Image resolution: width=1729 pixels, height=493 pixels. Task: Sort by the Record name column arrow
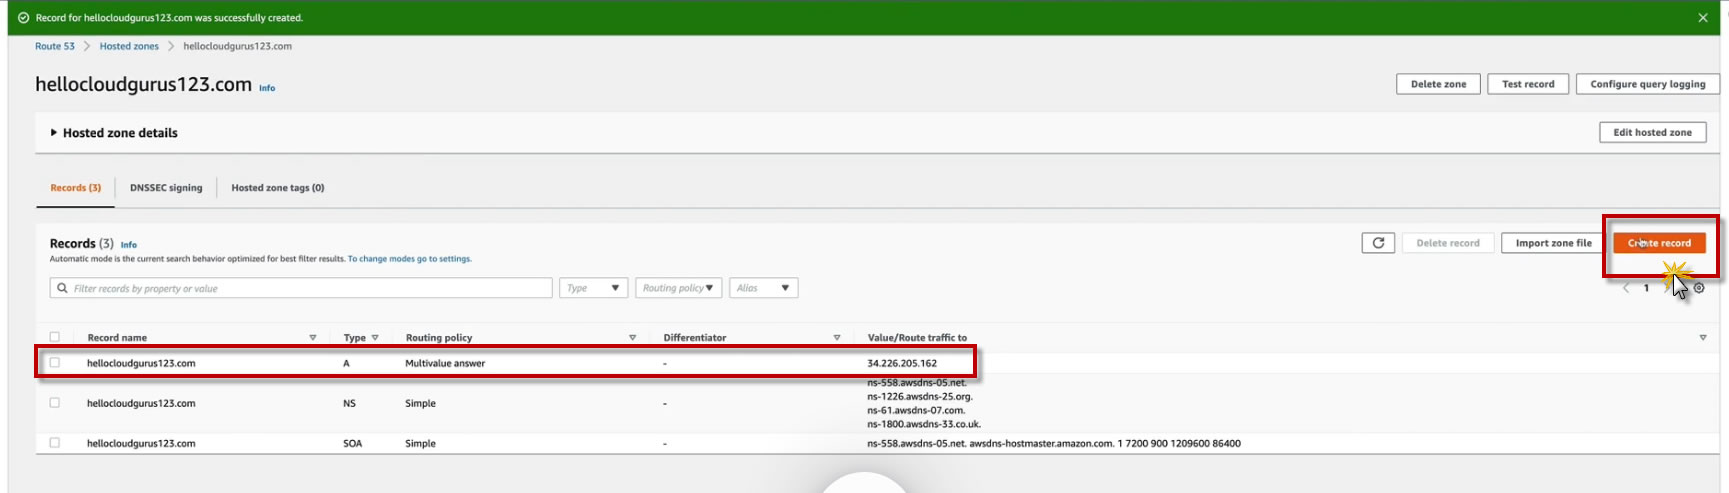point(313,338)
